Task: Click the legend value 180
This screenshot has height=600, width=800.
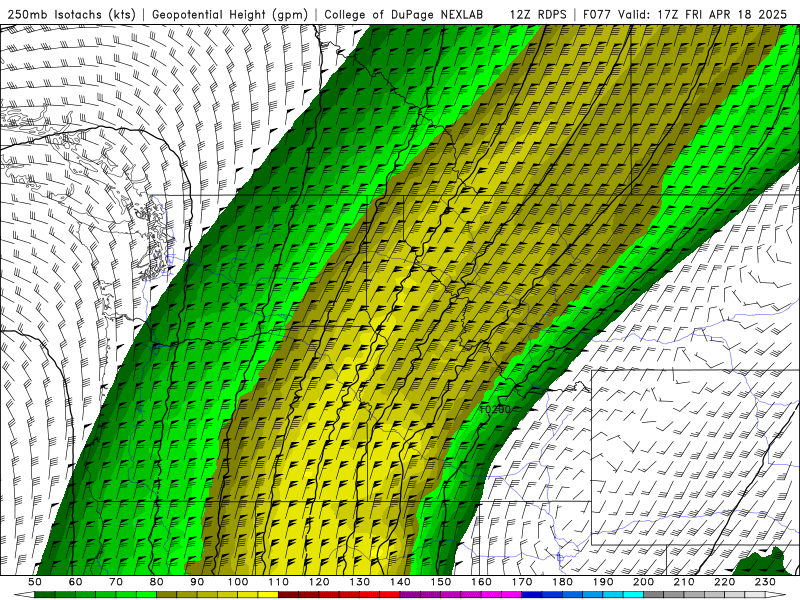Action: coord(563,582)
